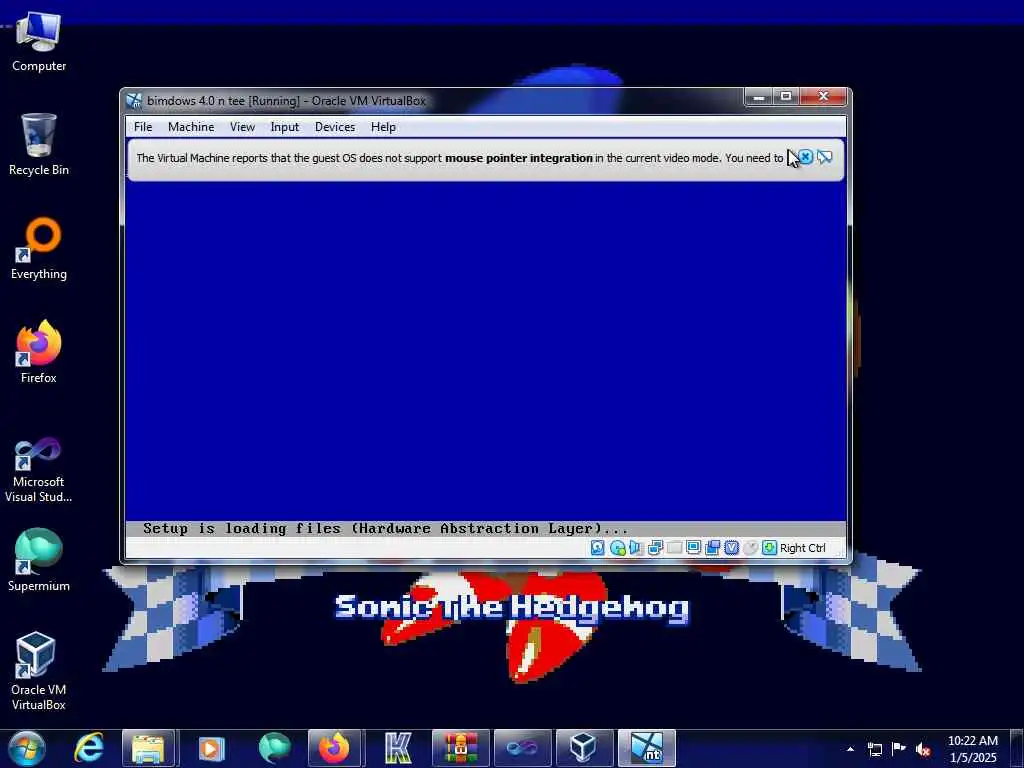1024x768 pixels.
Task: Click the 'bimdows 4.0 n tee [Running]' title text
Action: coord(223,101)
